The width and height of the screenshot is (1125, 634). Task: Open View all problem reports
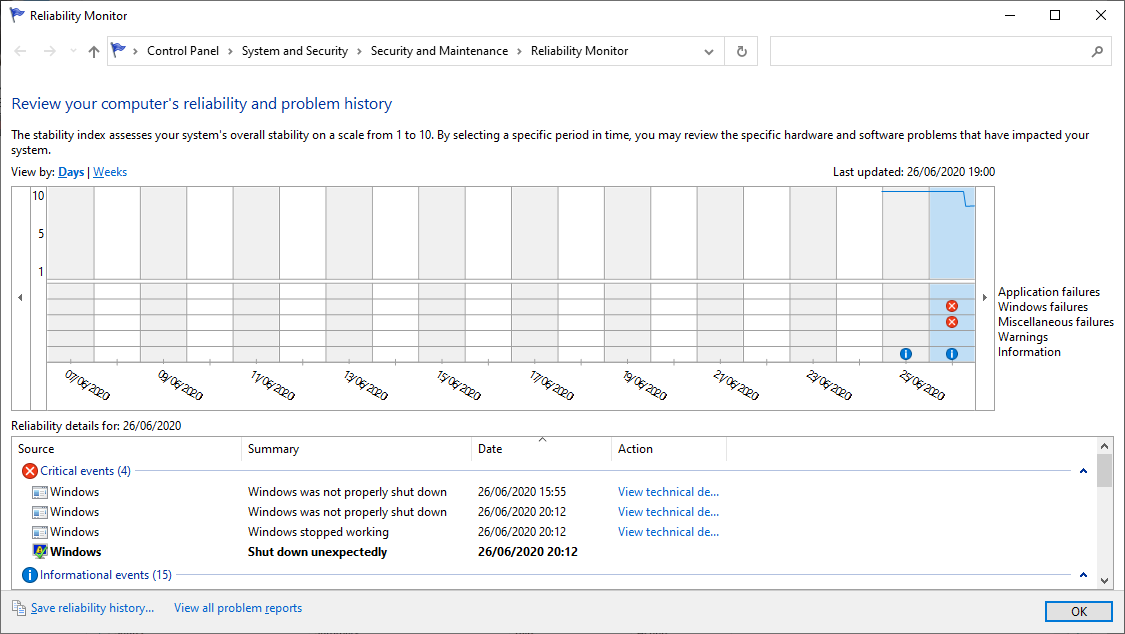(x=238, y=608)
